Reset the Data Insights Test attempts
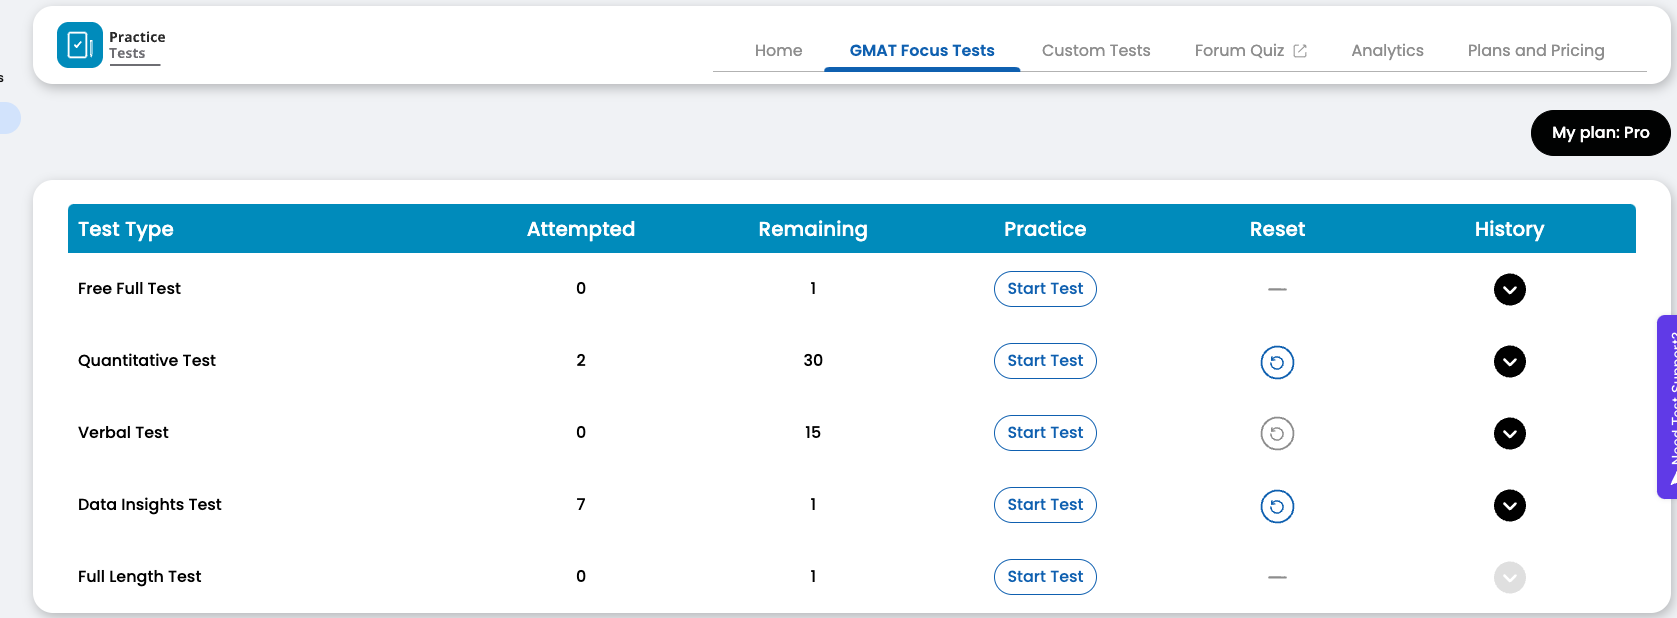The height and width of the screenshot is (618, 1677). (1277, 506)
